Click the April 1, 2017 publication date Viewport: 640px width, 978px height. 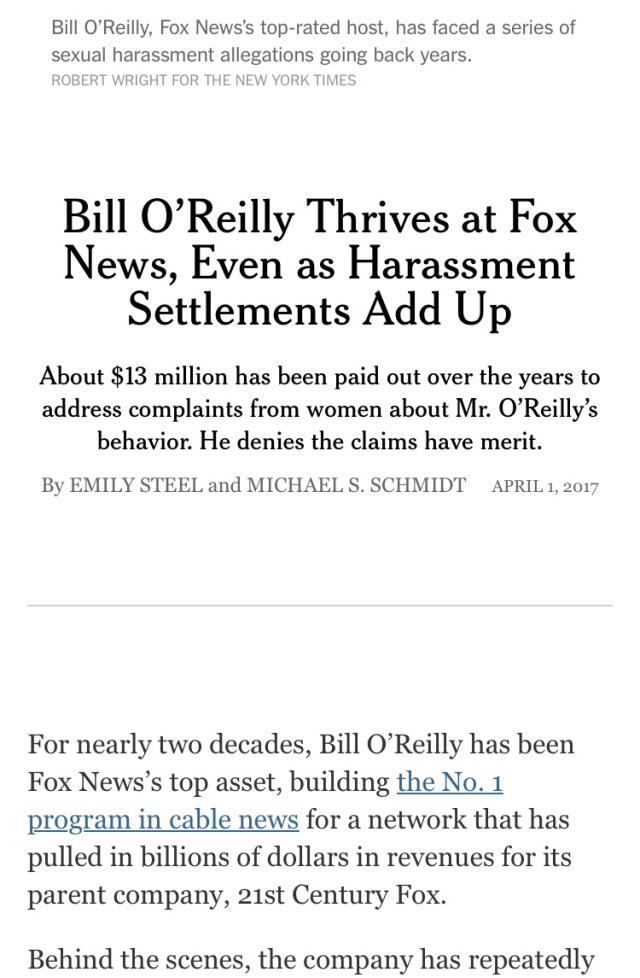click(545, 487)
